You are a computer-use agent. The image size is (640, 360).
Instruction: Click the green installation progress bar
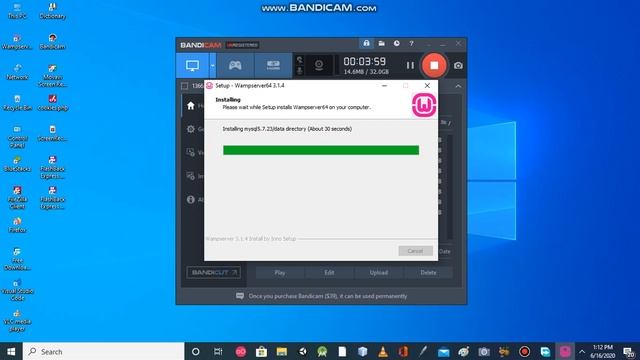point(321,150)
